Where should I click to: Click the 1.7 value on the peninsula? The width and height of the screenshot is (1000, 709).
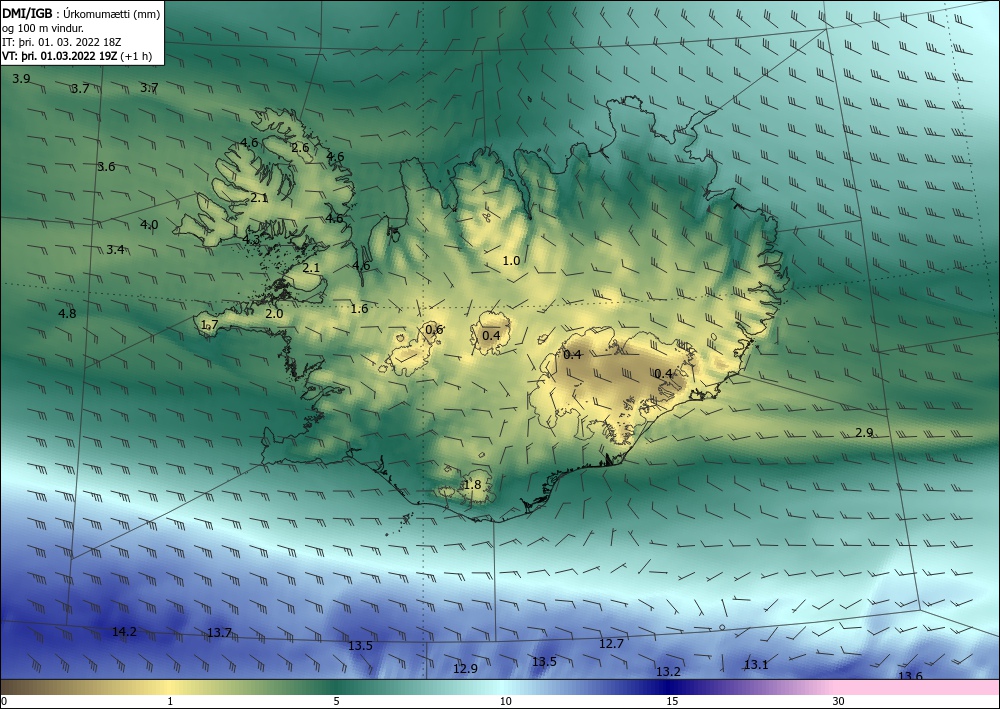click(x=209, y=325)
